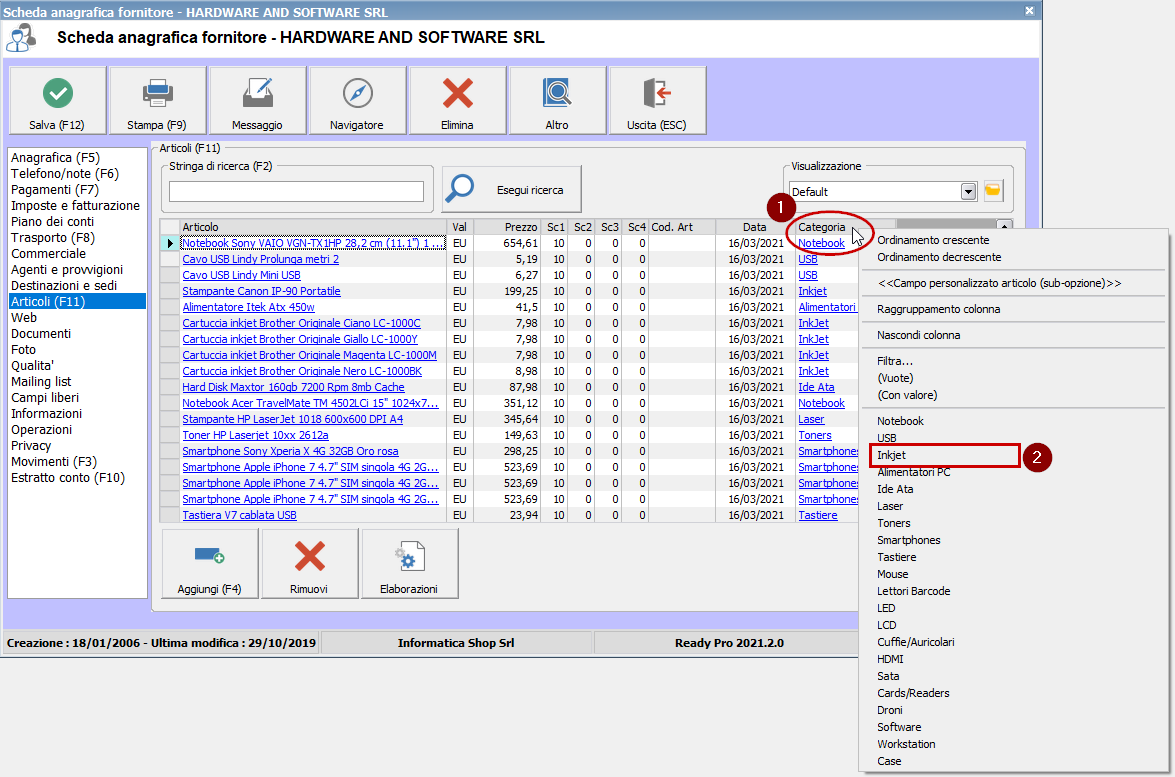Print with the Stampa (F9) button
Image resolution: width=1175 pixels, height=777 pixels.
[157, 100]
